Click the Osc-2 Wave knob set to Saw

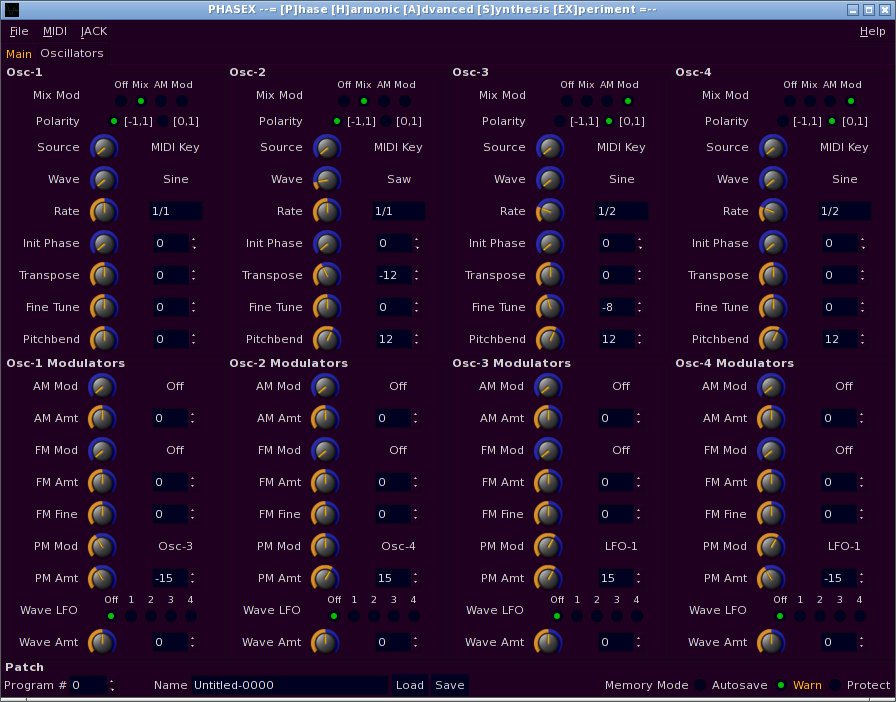(x=327, y=180)
